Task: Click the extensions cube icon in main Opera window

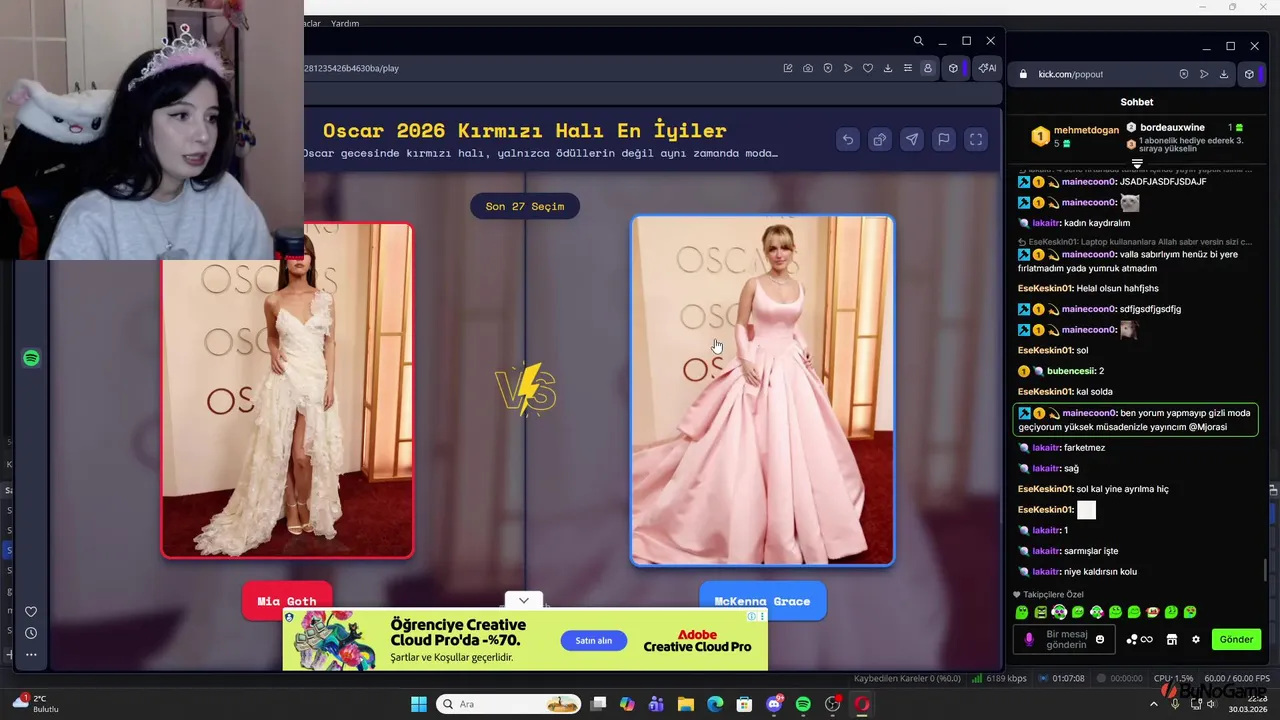Action: coord(953,68)
